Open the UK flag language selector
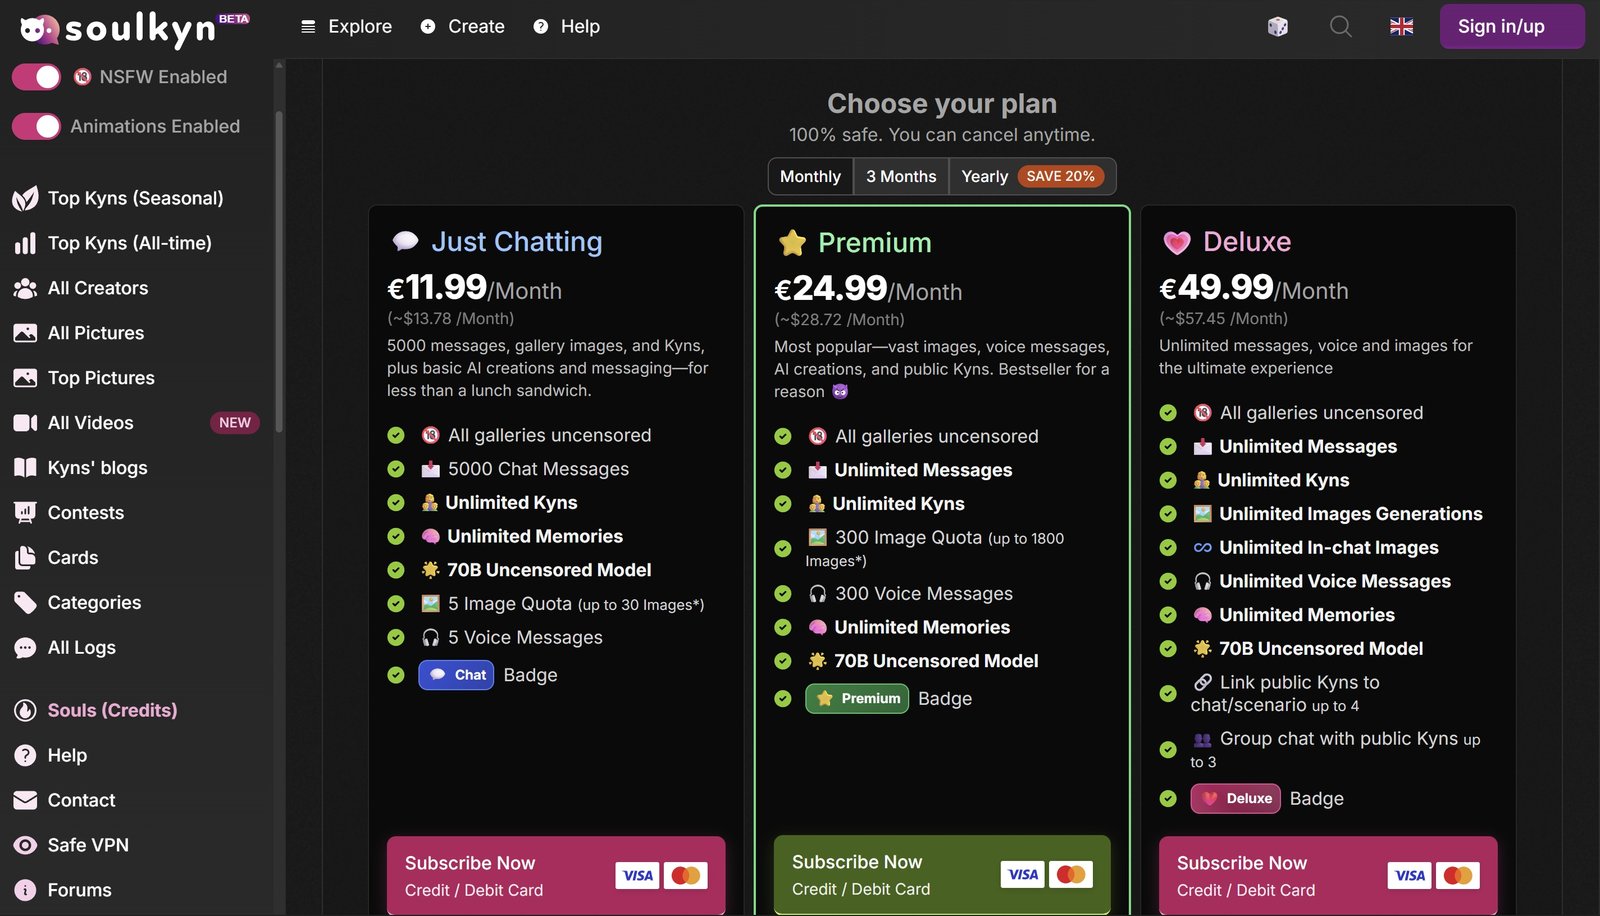Screen dimensions: 1600x916 point(1401,27)
